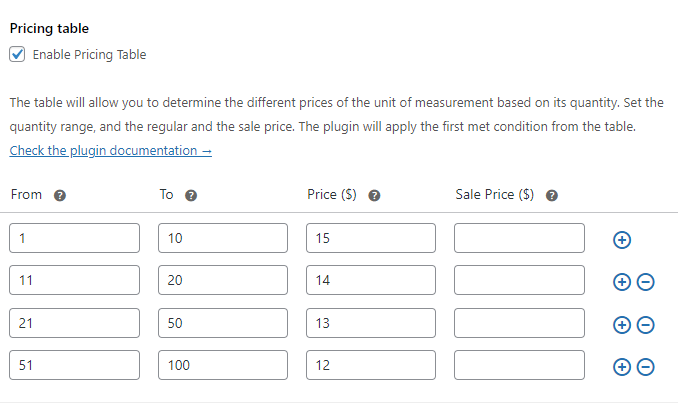Open the Check the plugin documentation link

(x=110, y=151)
